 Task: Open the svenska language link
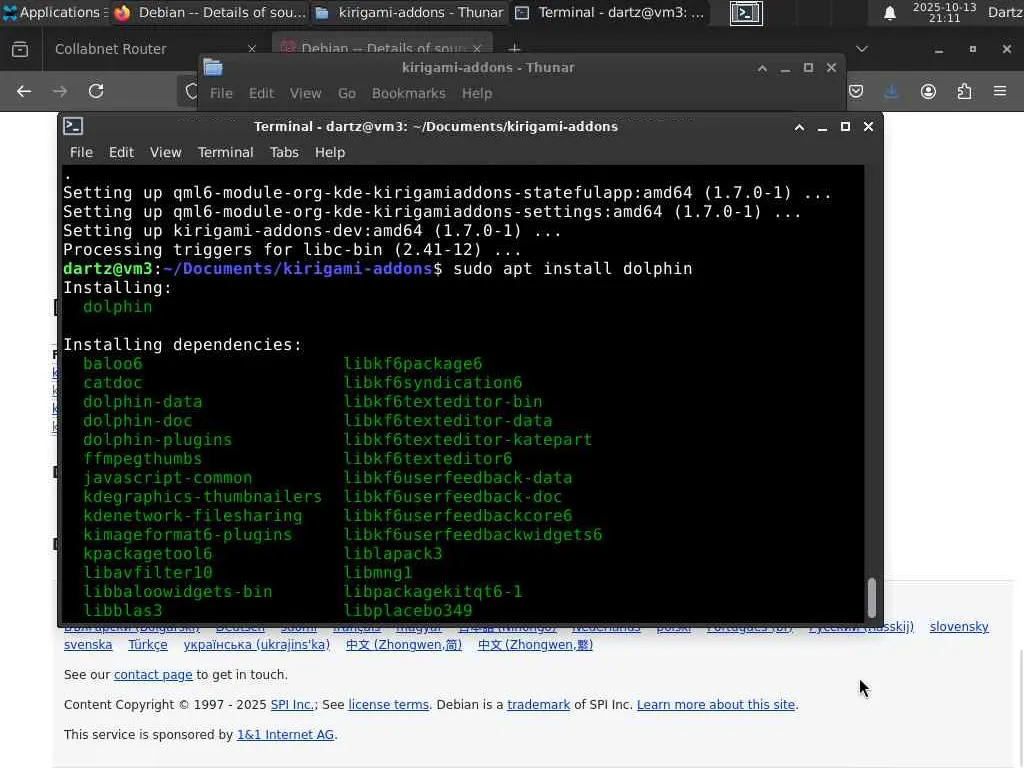click(88, 645)
